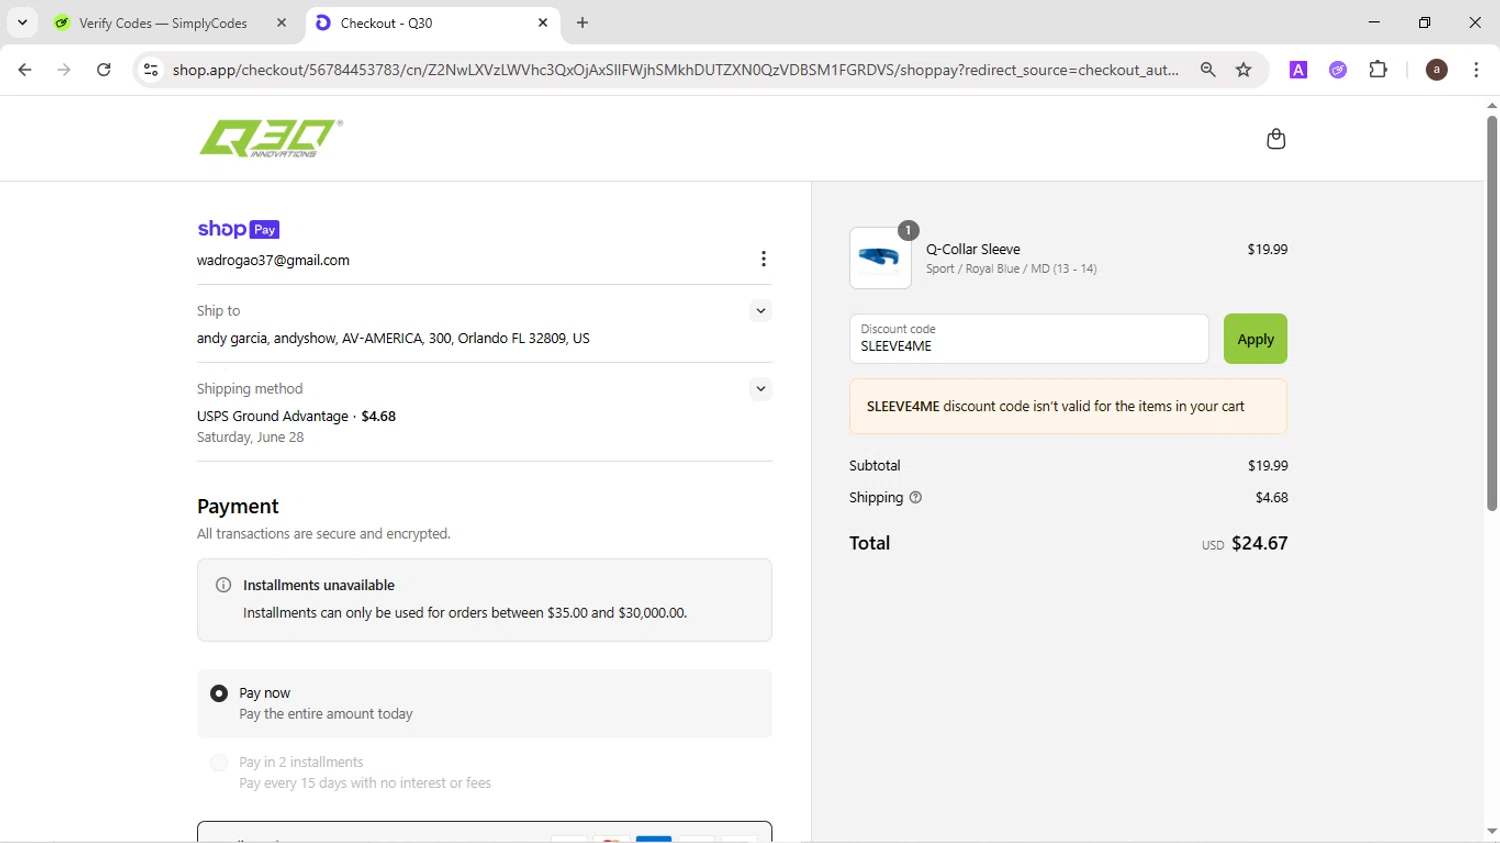Click the Installments unavailable info icon

pyautogui.click(x=224, y=585)
